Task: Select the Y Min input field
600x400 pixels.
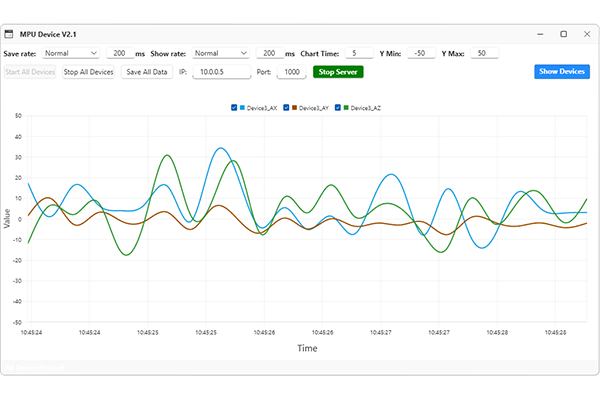Action: [418, 53]
